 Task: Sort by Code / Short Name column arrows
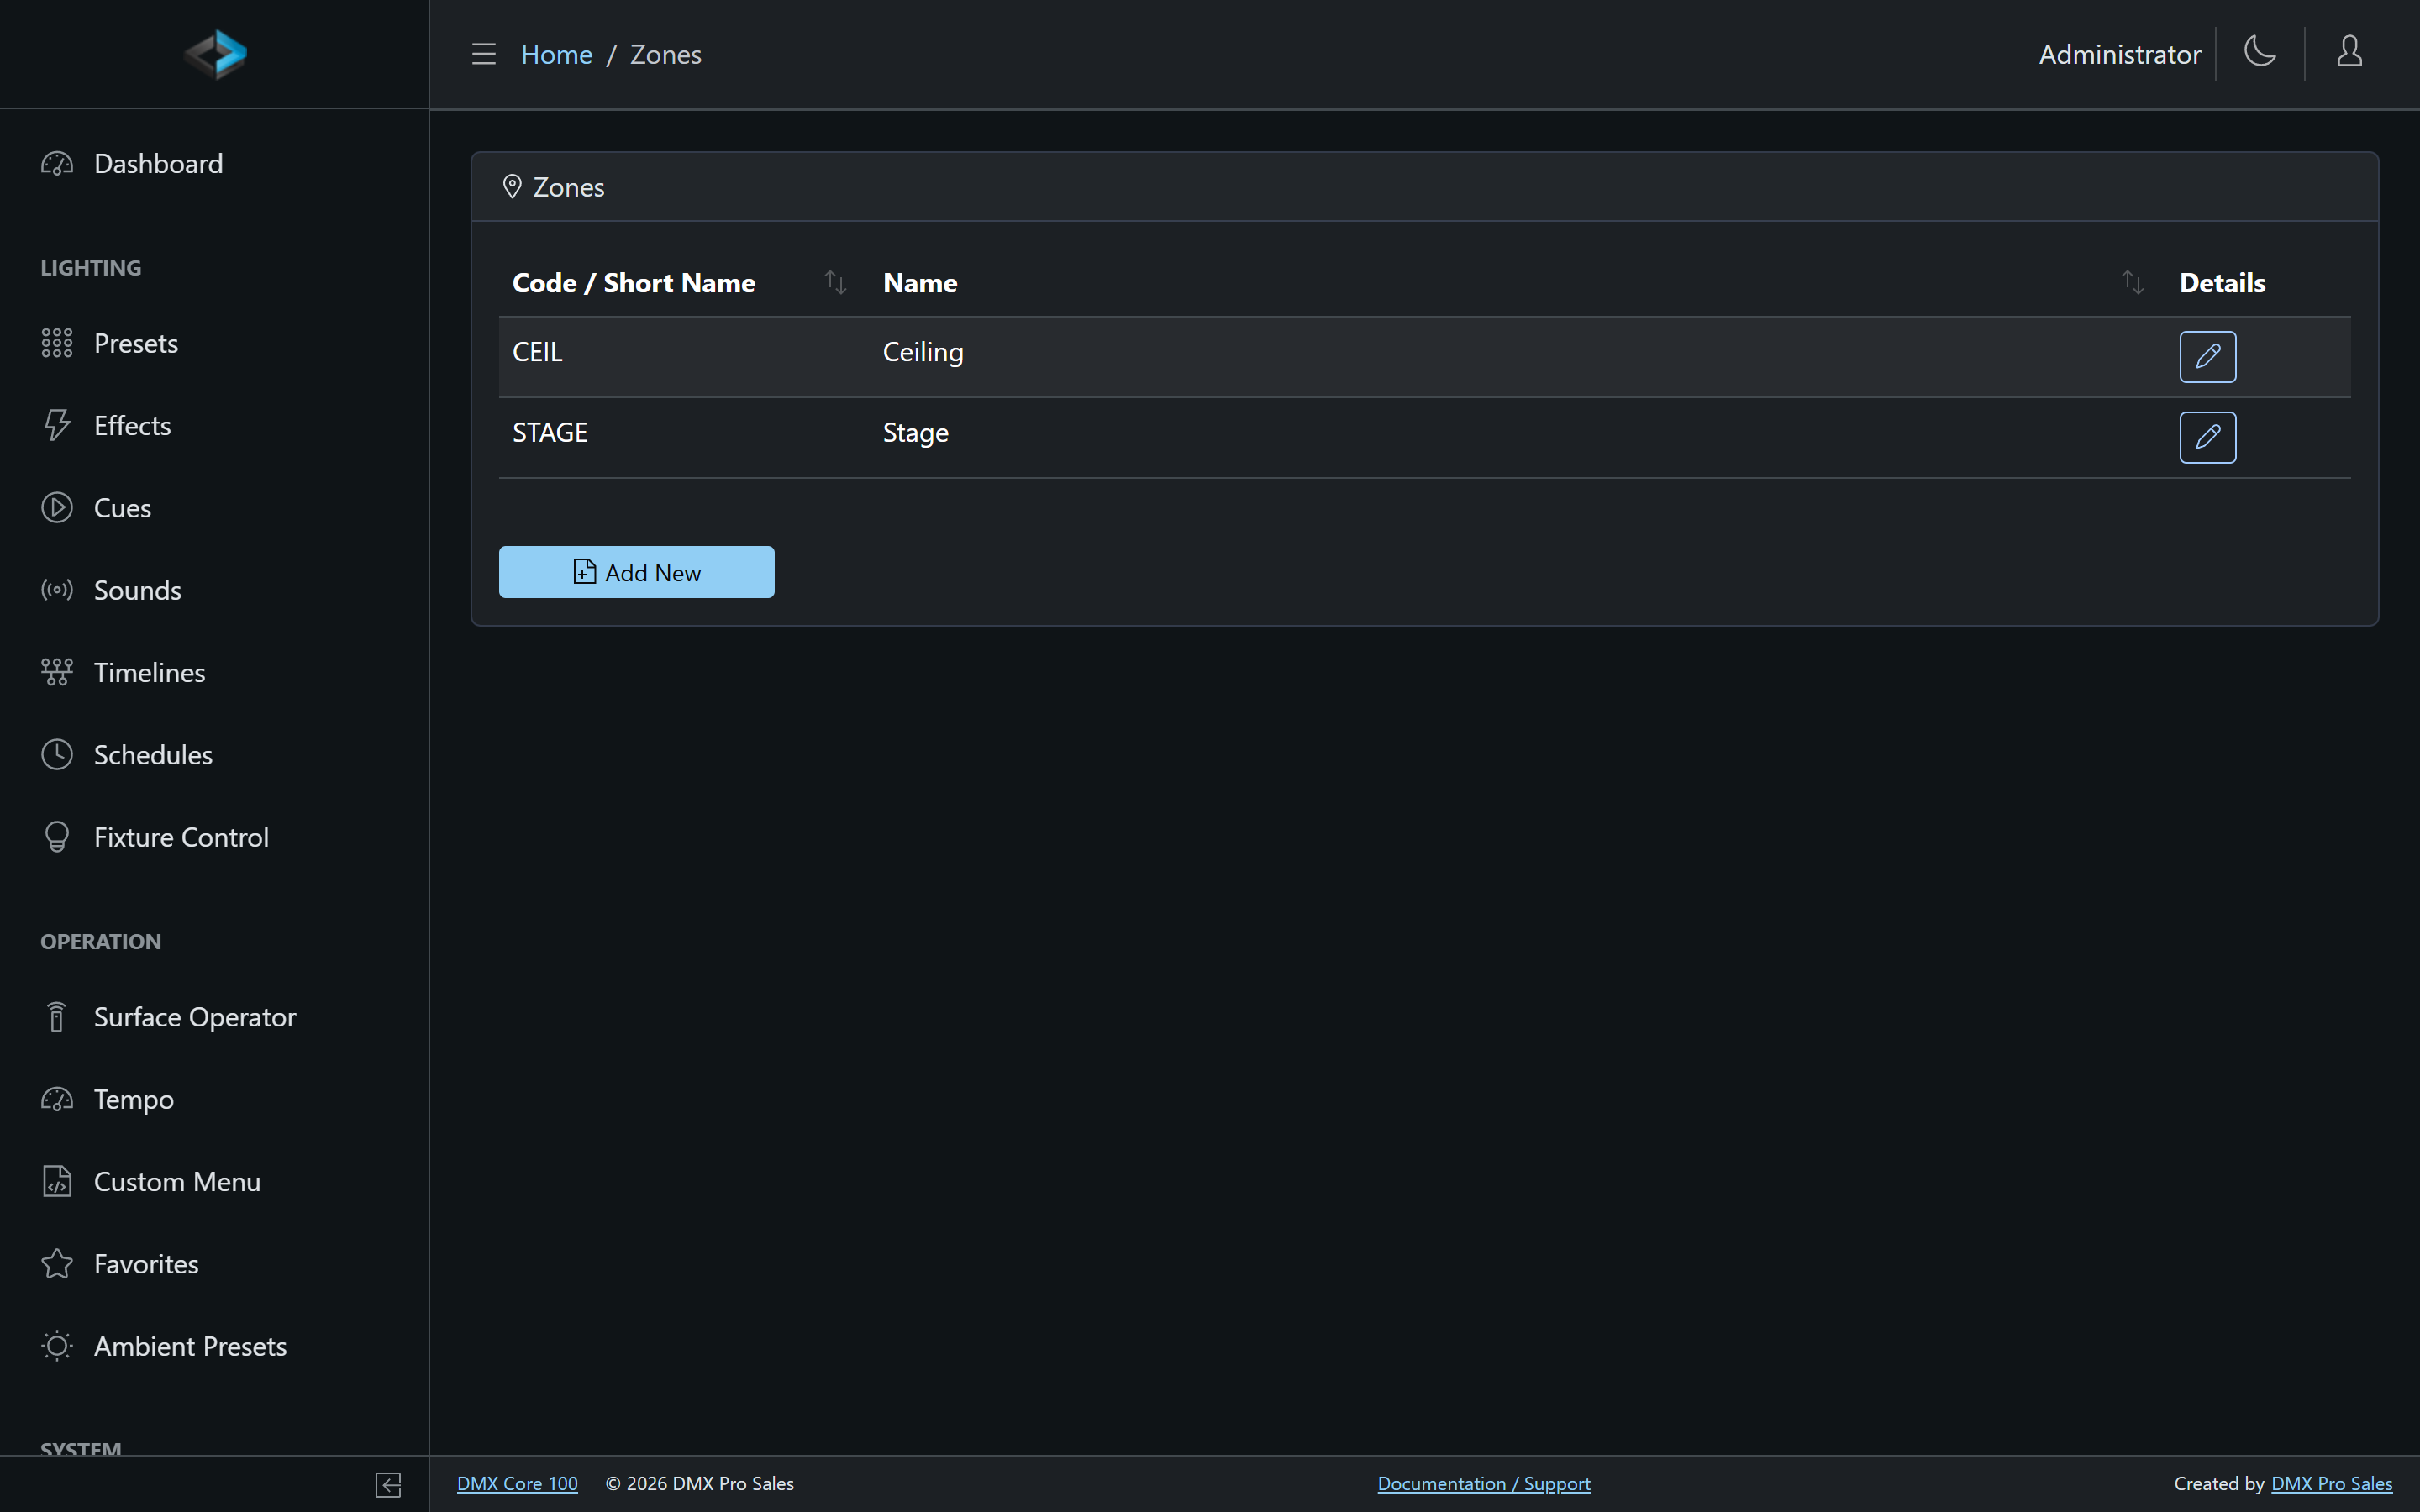coord(835,283)
